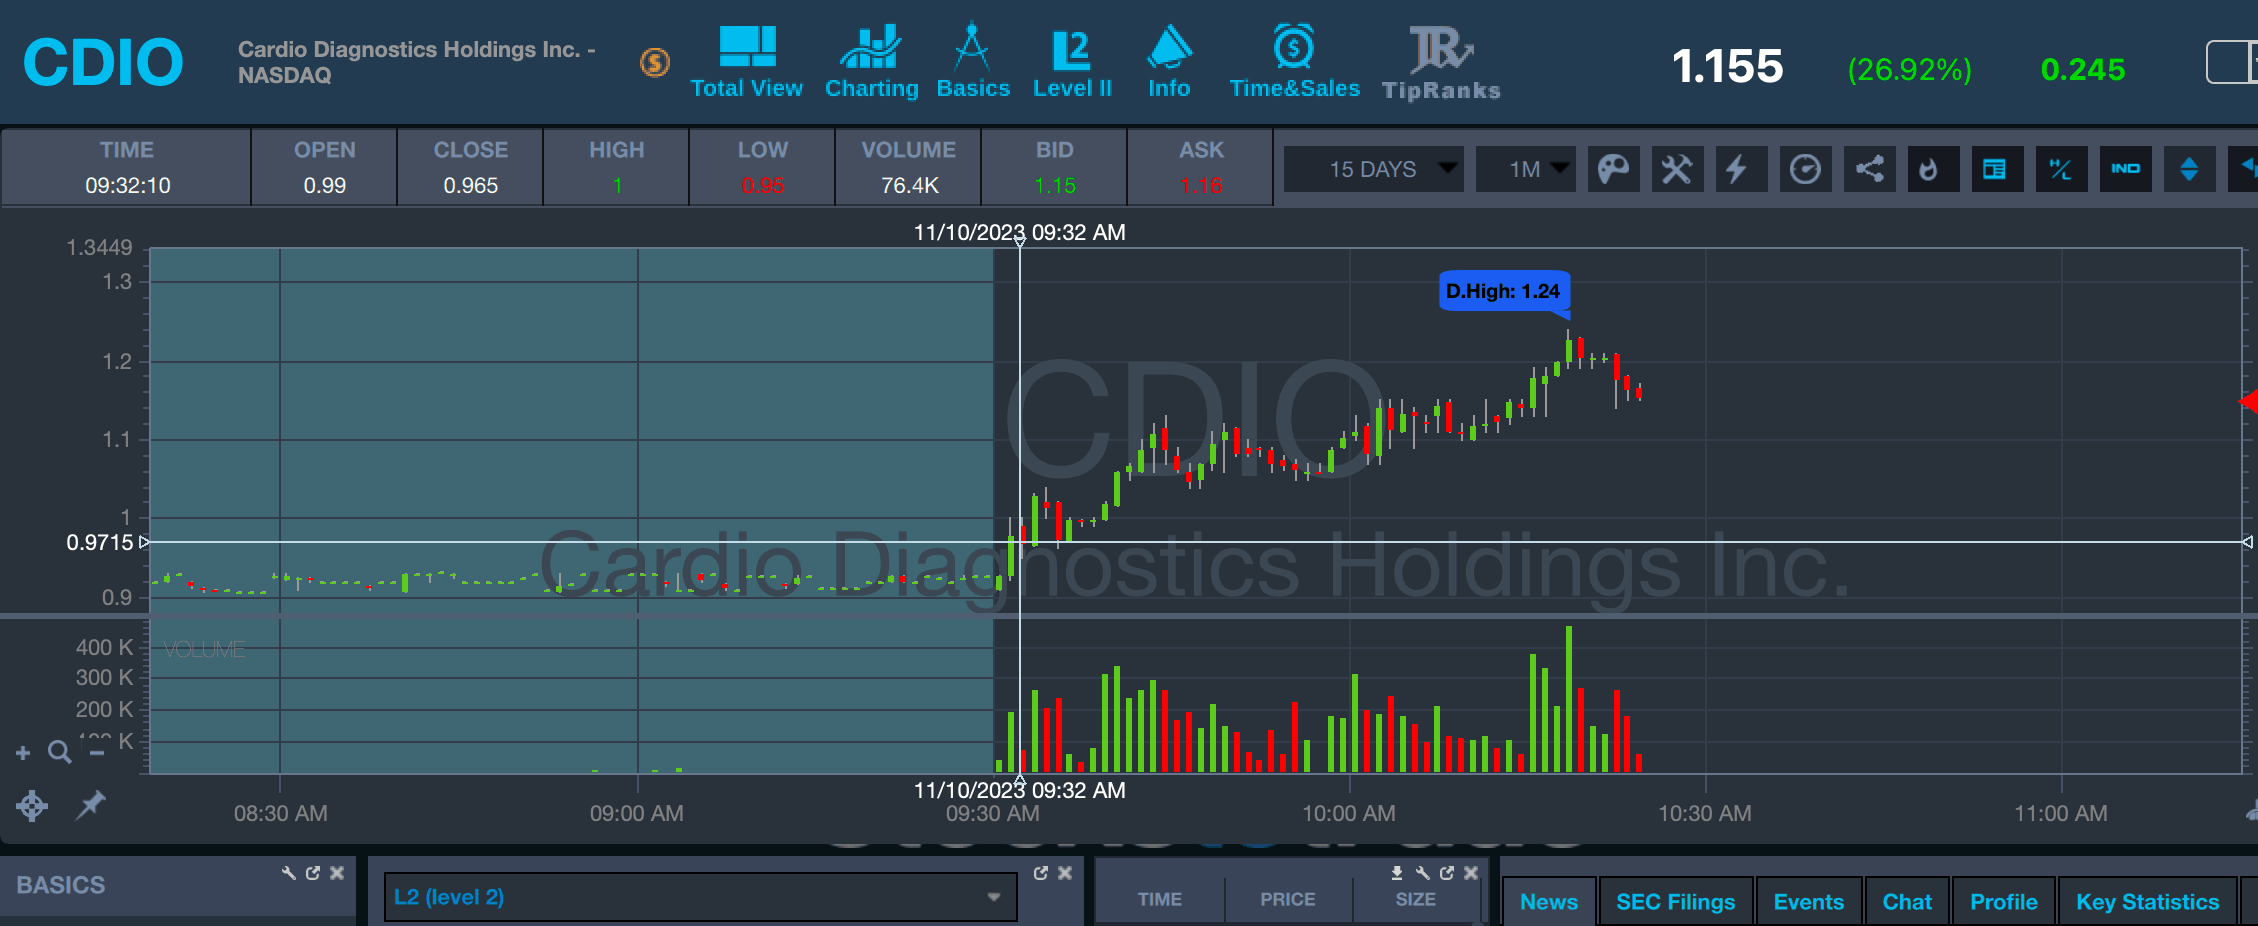Click the orange dollar coin icon beside NASDAQ
This screenshot has height=926, width=2258.
coord(655,63)
